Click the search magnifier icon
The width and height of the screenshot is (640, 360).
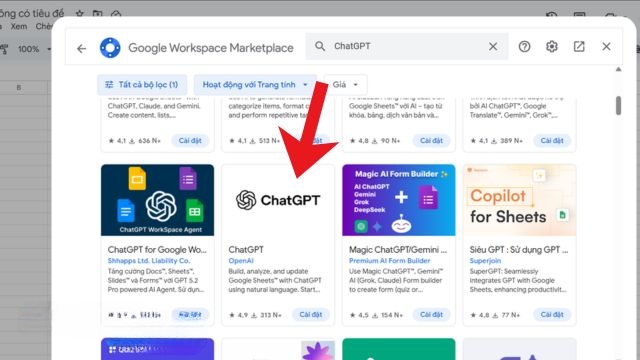pos(320,46)
